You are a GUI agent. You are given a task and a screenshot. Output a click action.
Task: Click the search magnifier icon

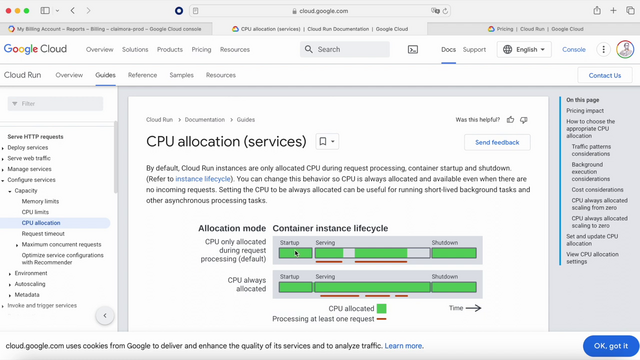point(309,49)
